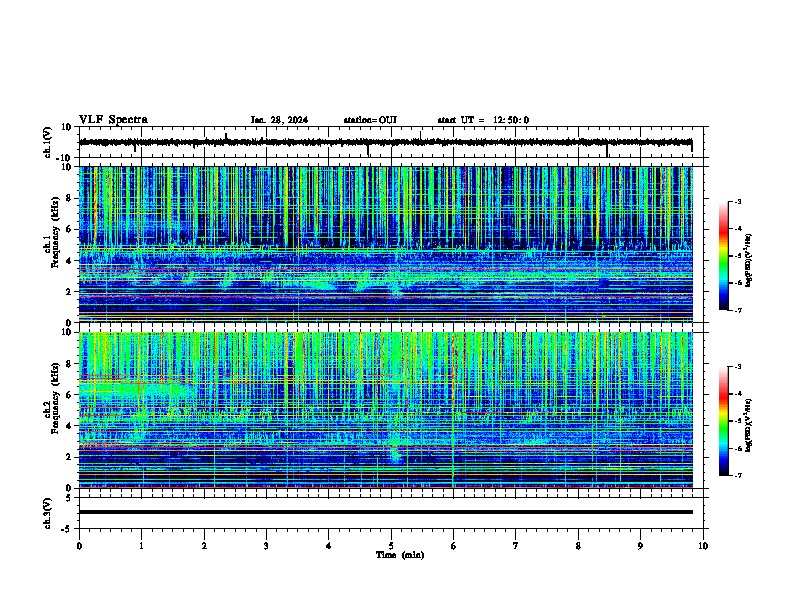
Task: Click time-axis tick label "5"
Action: [x=391, y=546]
